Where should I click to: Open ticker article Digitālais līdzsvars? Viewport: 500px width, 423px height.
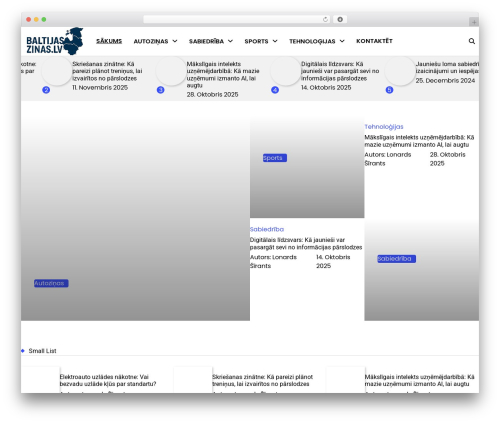coord(340,71)
